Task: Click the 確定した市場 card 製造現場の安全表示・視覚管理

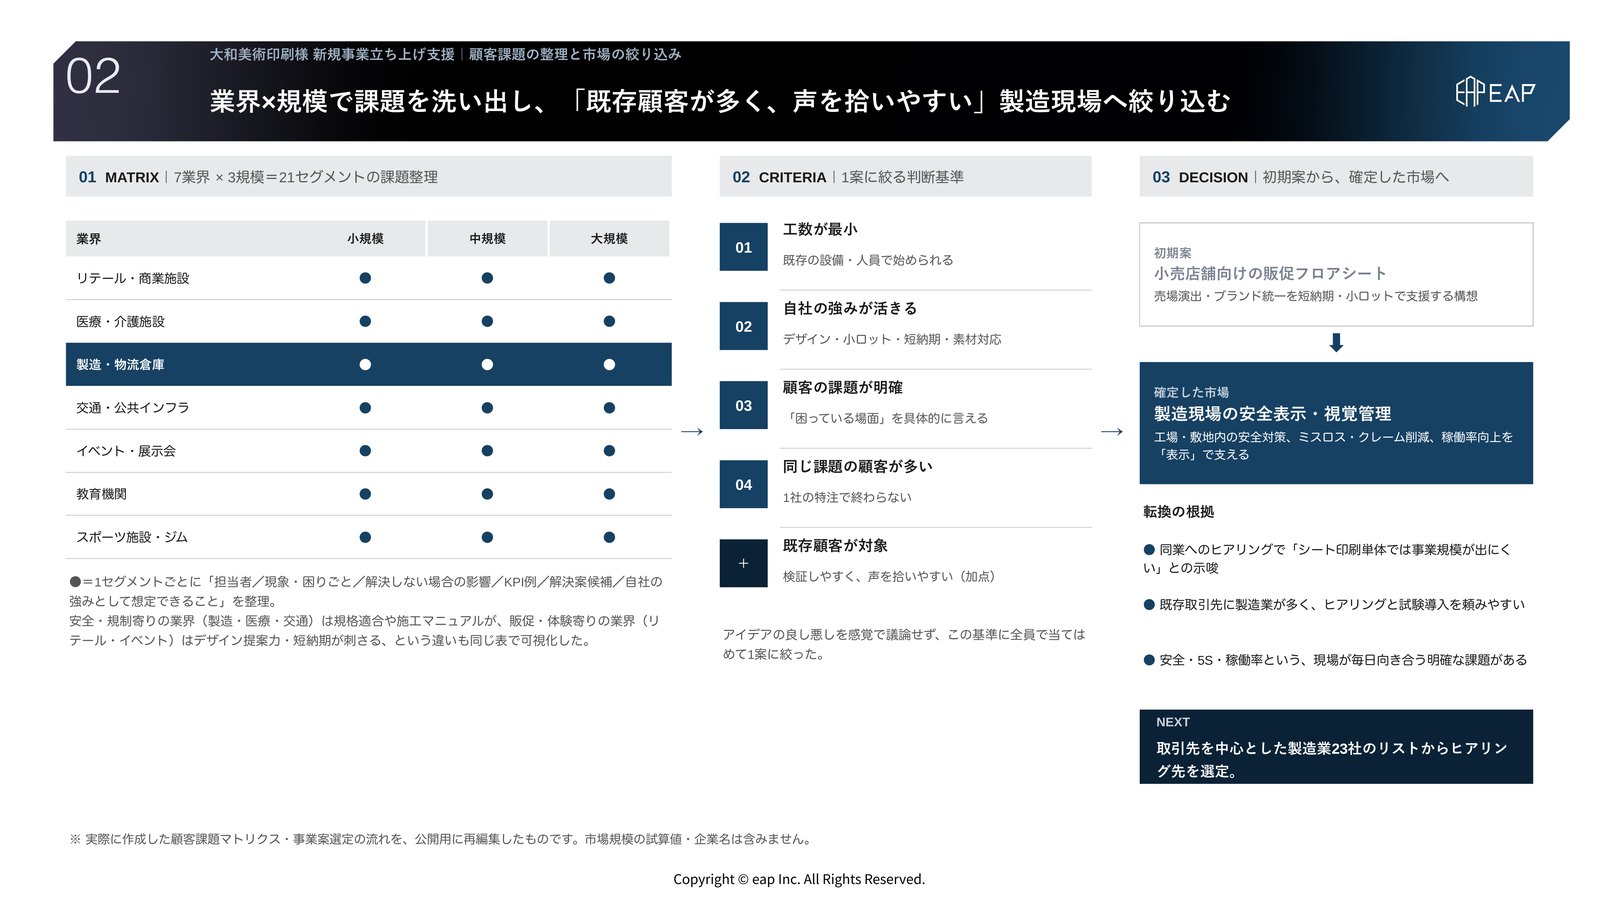Action: click(1336, 423)
